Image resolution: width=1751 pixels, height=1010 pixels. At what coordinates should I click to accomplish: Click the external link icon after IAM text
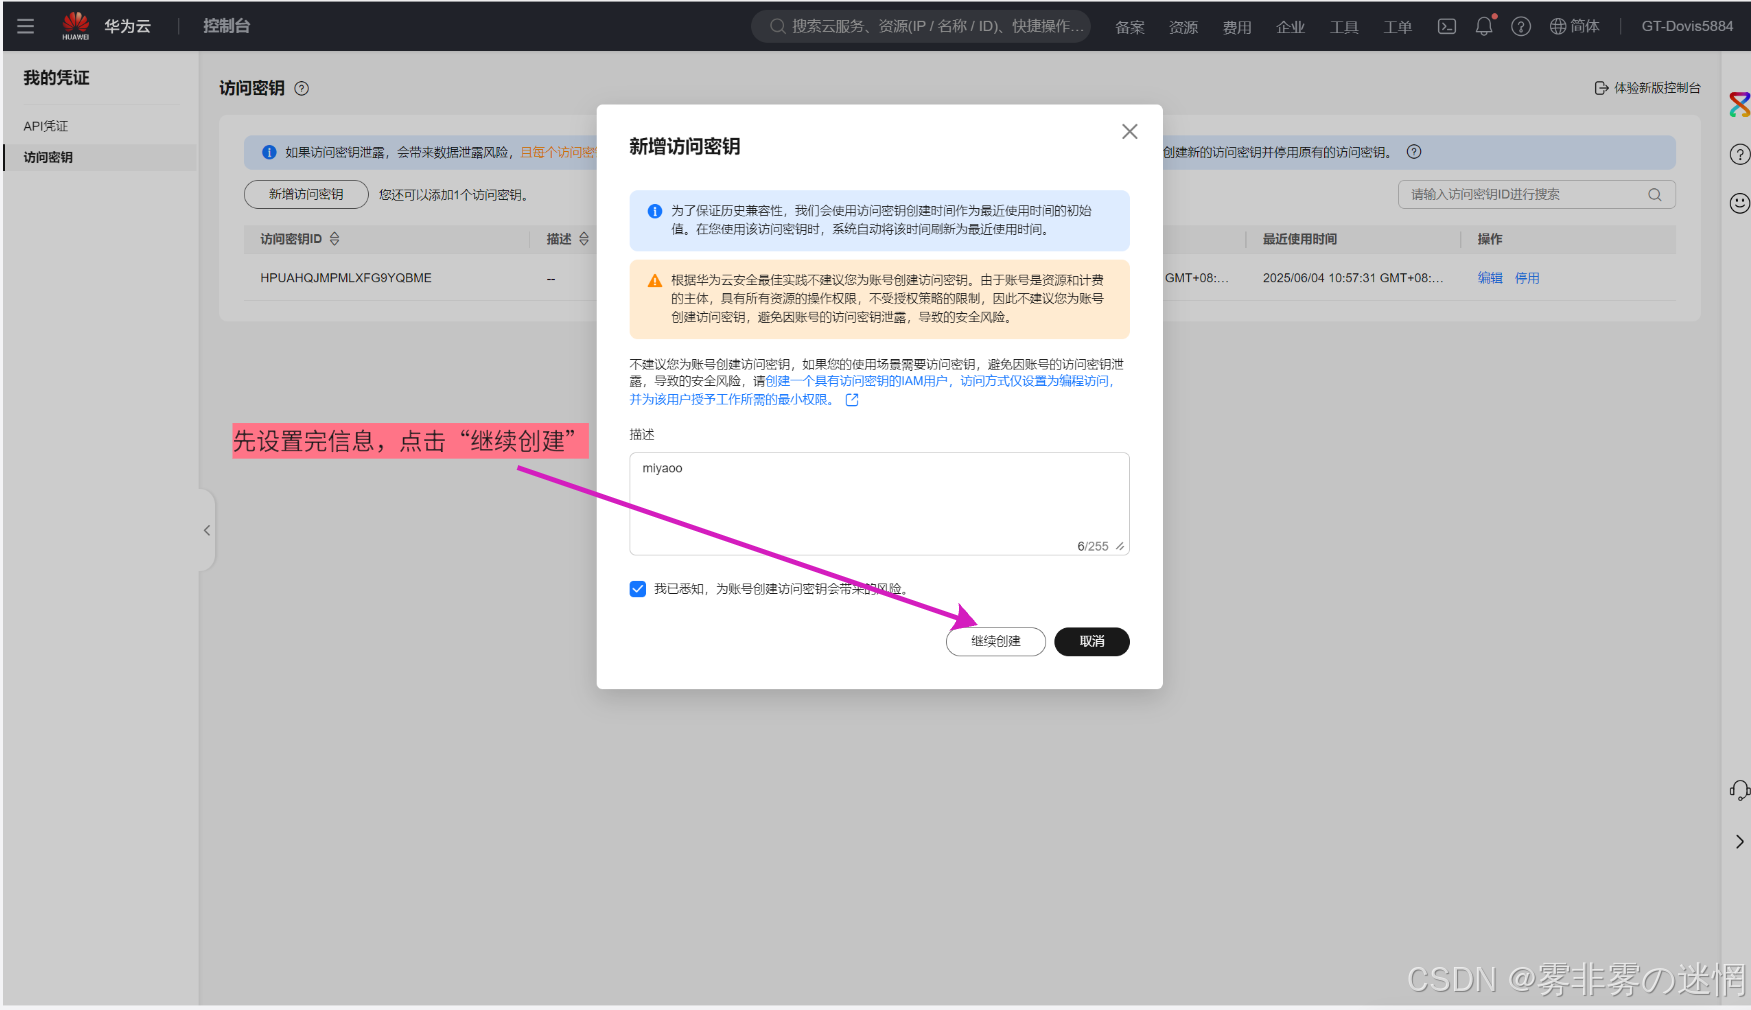pyautogui.click(x=852, y=400)
